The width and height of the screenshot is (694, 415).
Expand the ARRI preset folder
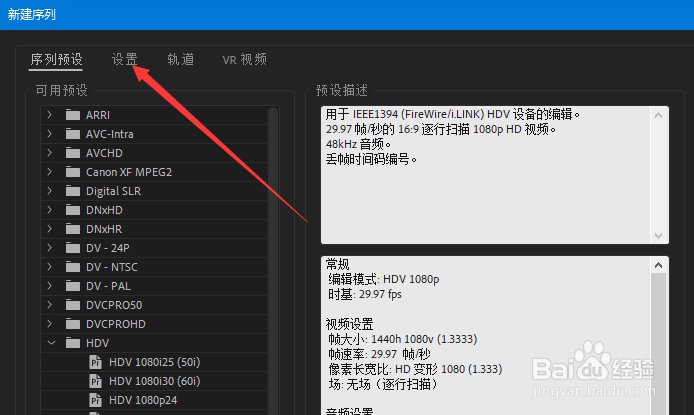(50, 115)
